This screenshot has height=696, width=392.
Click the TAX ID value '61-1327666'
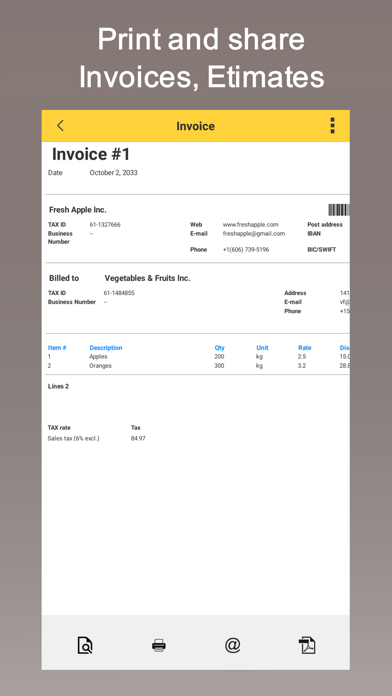105,225
